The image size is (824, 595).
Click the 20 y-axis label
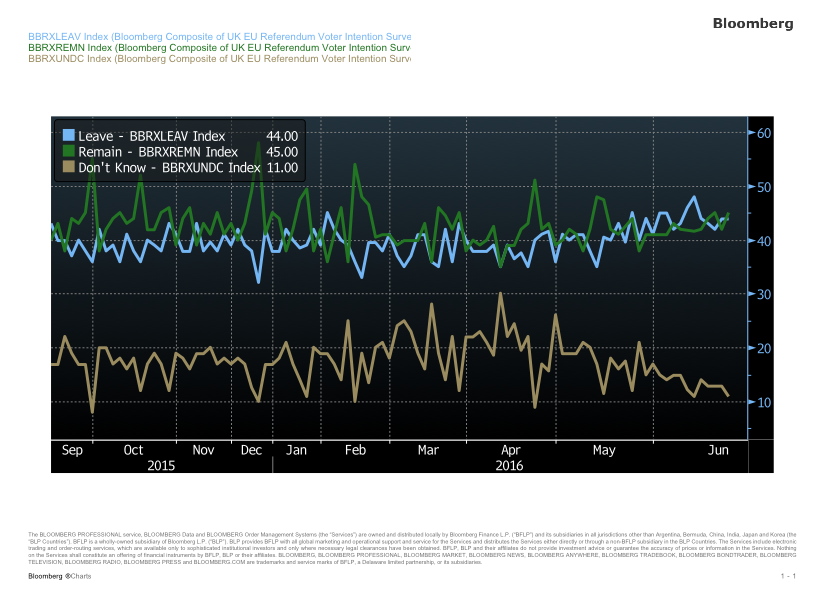764,348
